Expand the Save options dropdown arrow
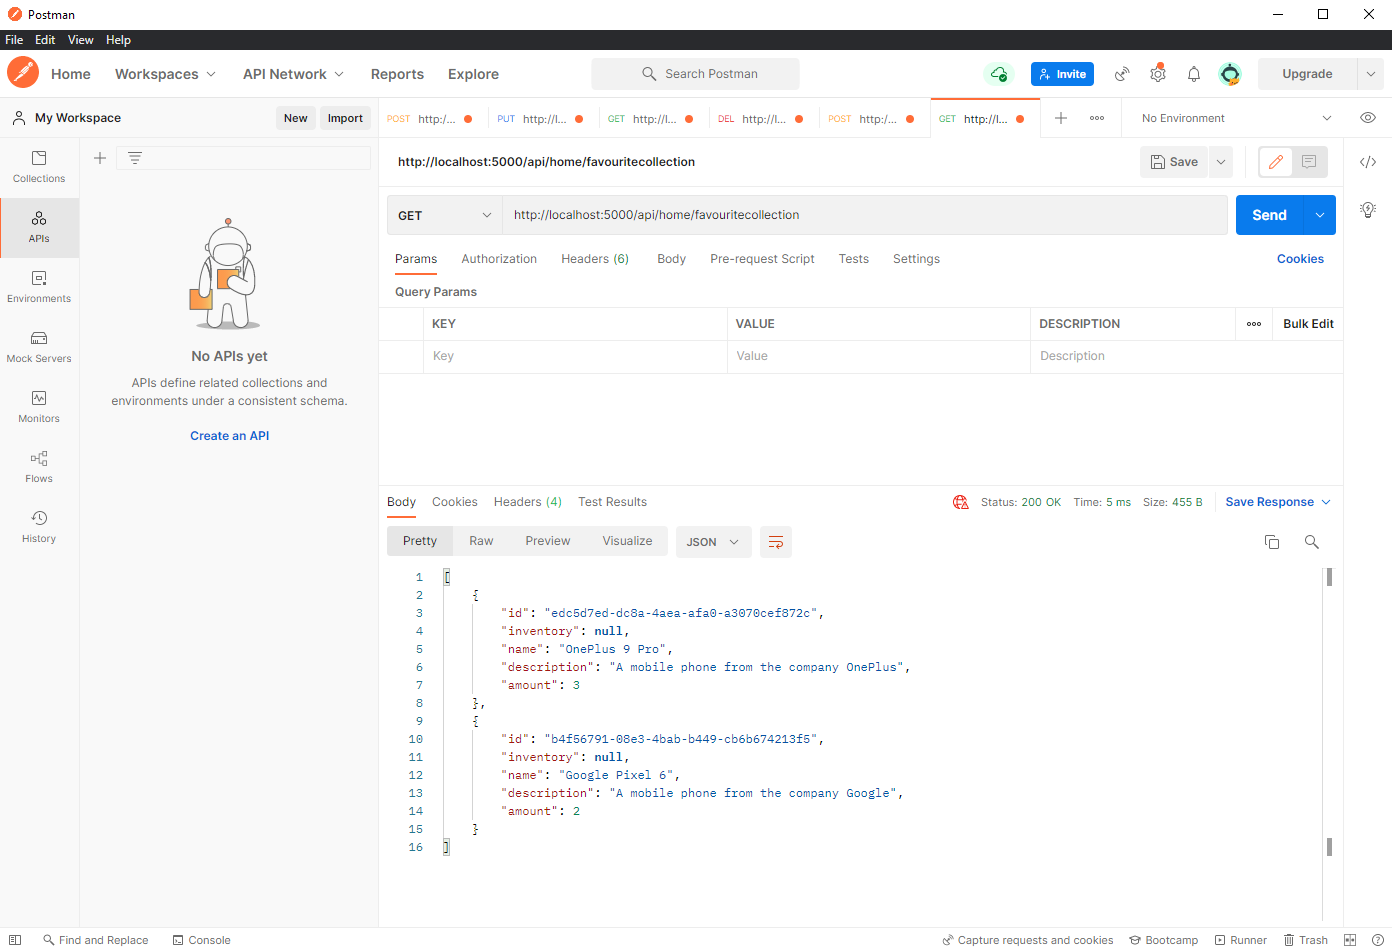The image size is (1392, 952). 1221,162
